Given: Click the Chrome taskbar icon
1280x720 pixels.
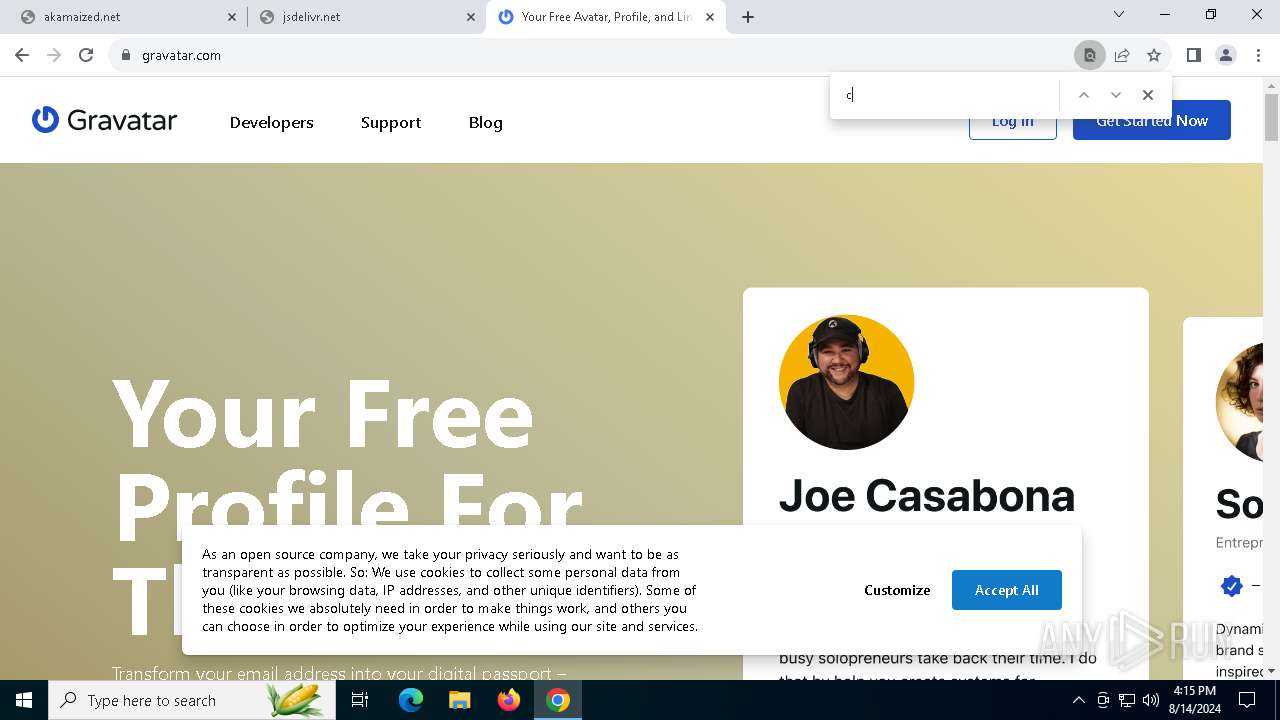Looking at the screenshot, I should click(558, 700).
